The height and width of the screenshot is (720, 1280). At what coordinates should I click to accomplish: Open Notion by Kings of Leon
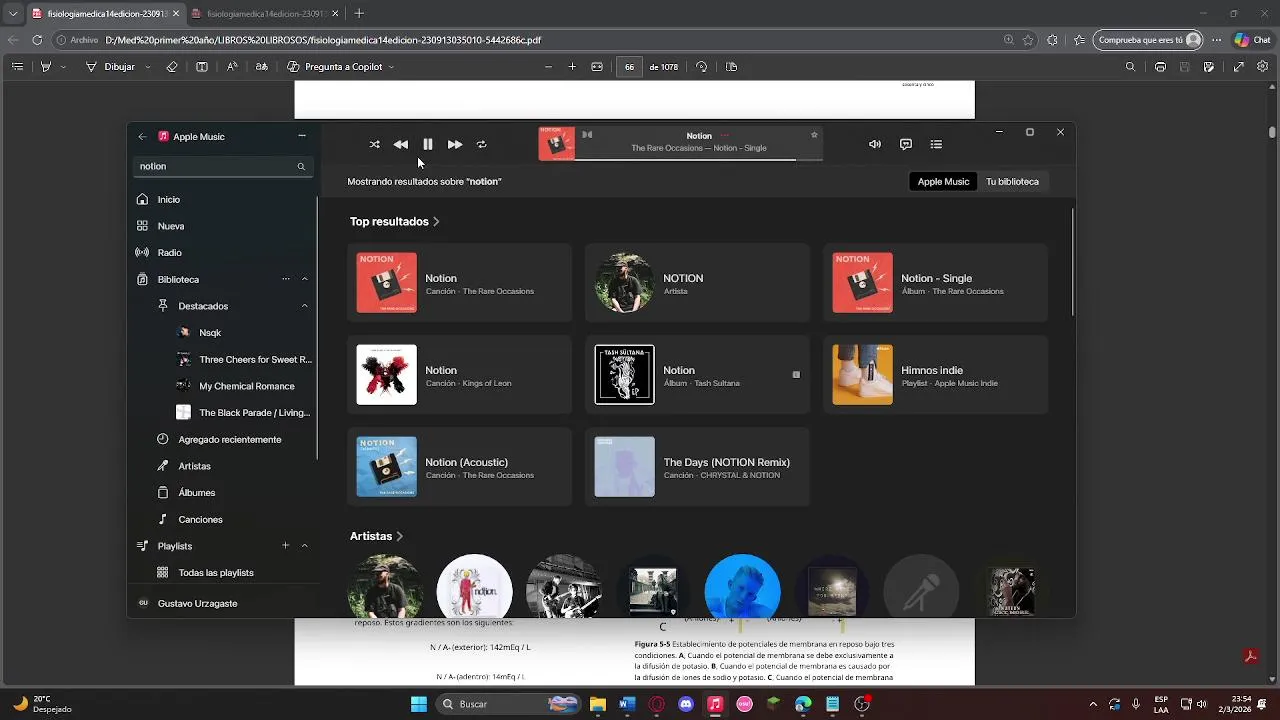pos(459,375)
